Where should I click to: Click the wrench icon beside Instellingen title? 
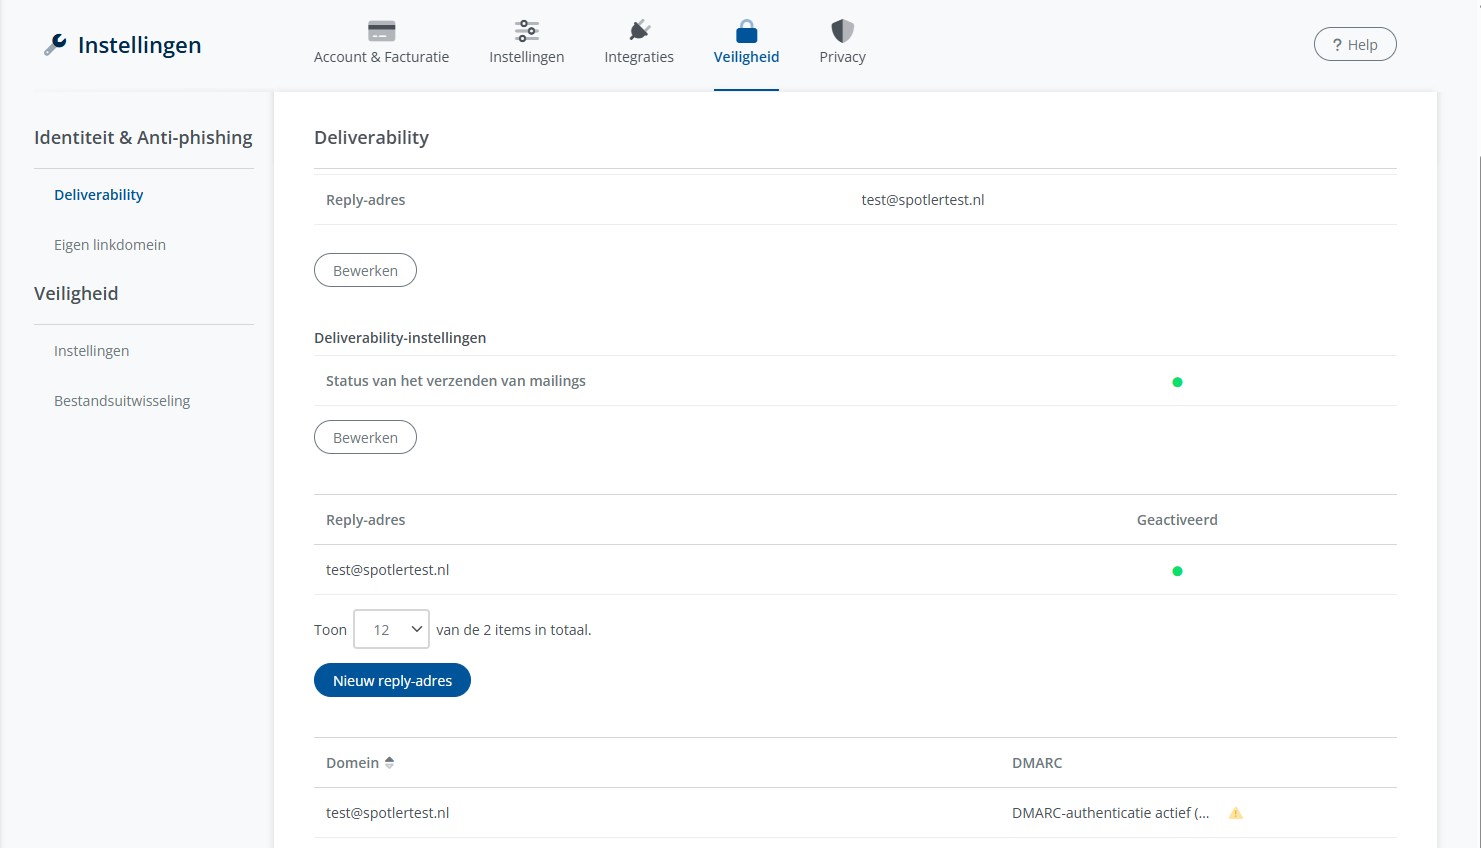(55, 45)
